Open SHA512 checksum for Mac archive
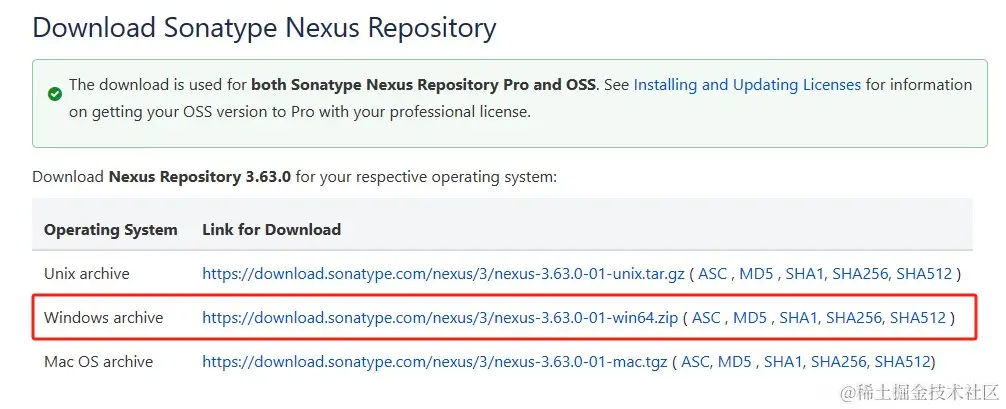The image size is (1006, 409). (902, 361)
